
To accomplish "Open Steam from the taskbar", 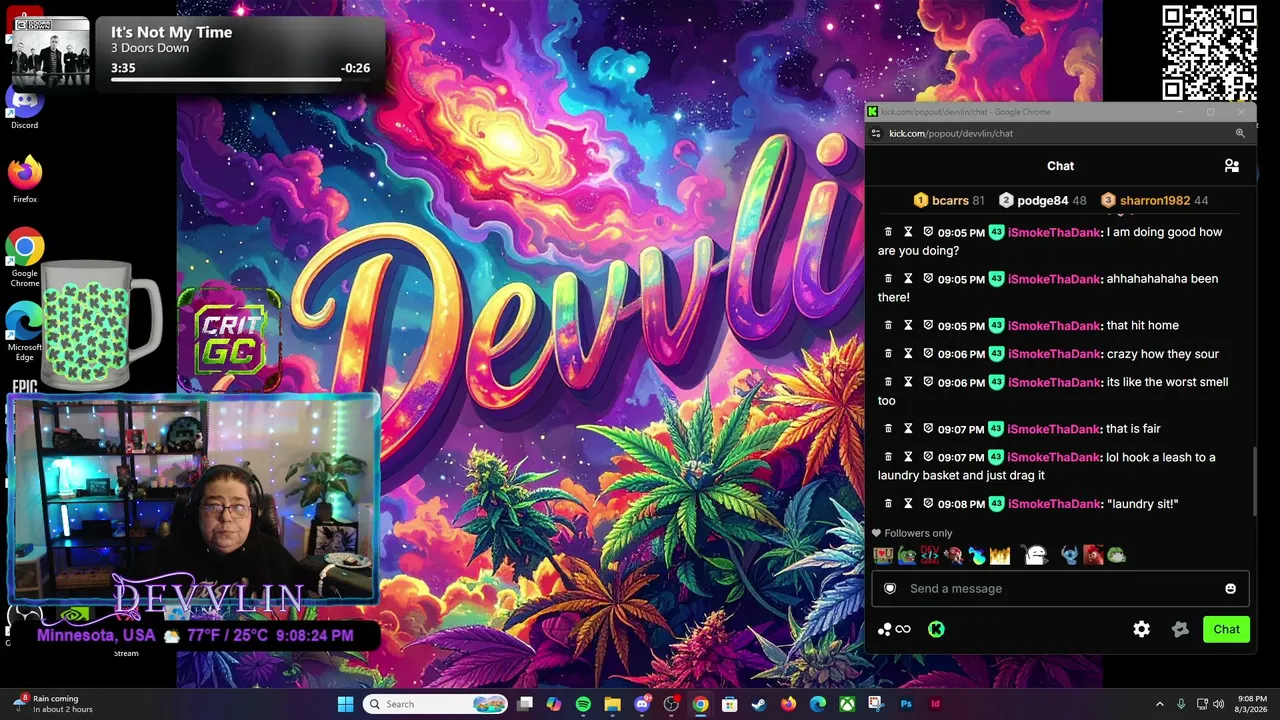I will [x=759, y=704].
